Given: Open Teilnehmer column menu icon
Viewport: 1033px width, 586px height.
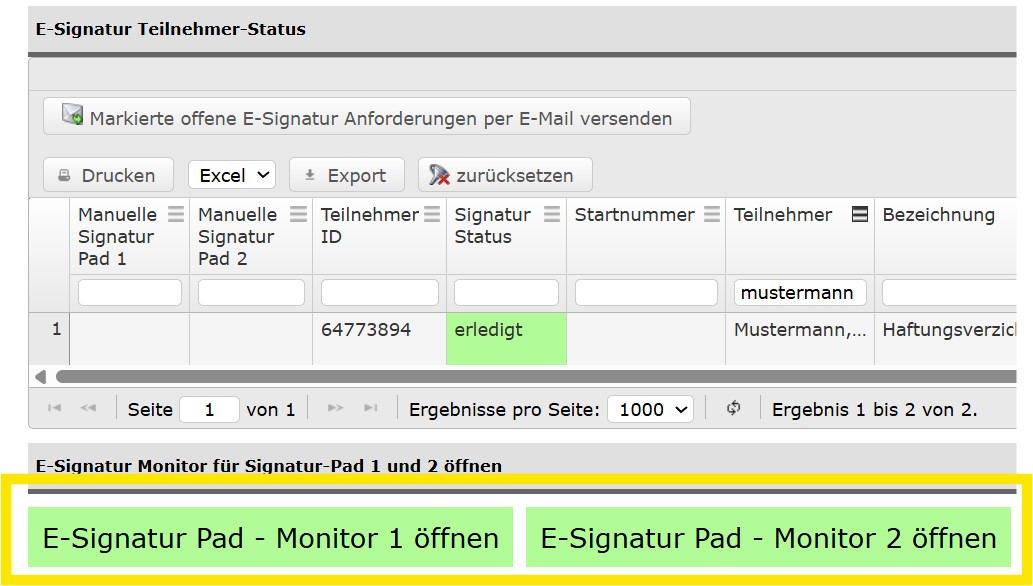Looking at the screenshot, I should [859, 214].
